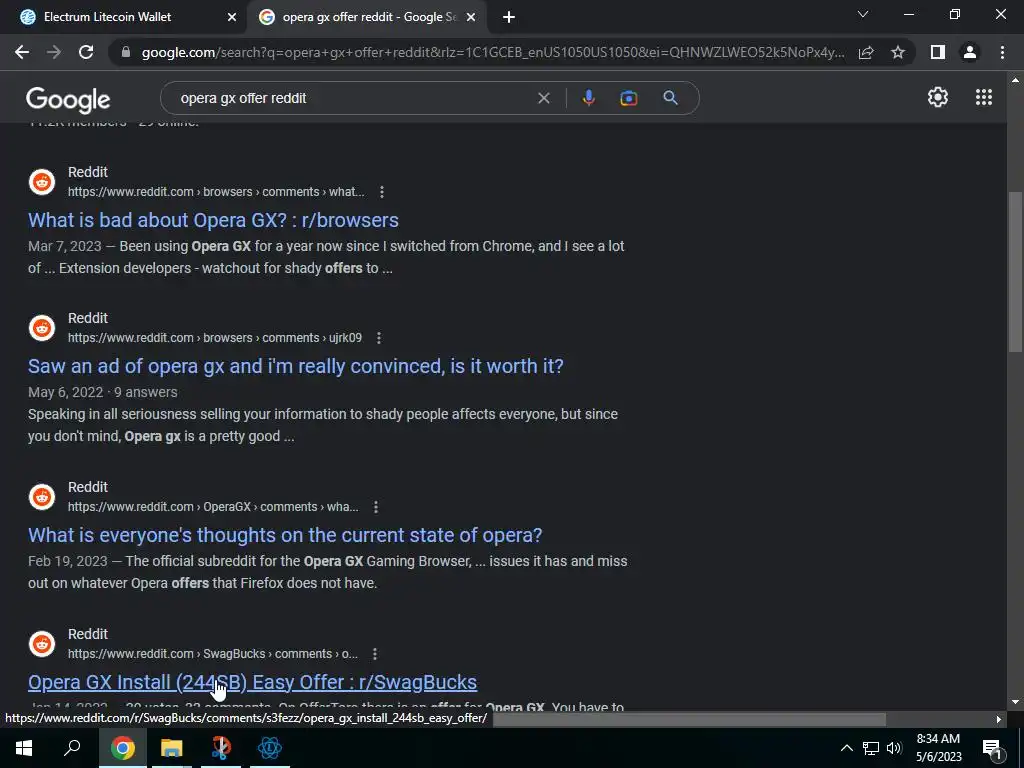Click into the Google search field
This screenshot has width=1024, height=768.
point(353,98)
